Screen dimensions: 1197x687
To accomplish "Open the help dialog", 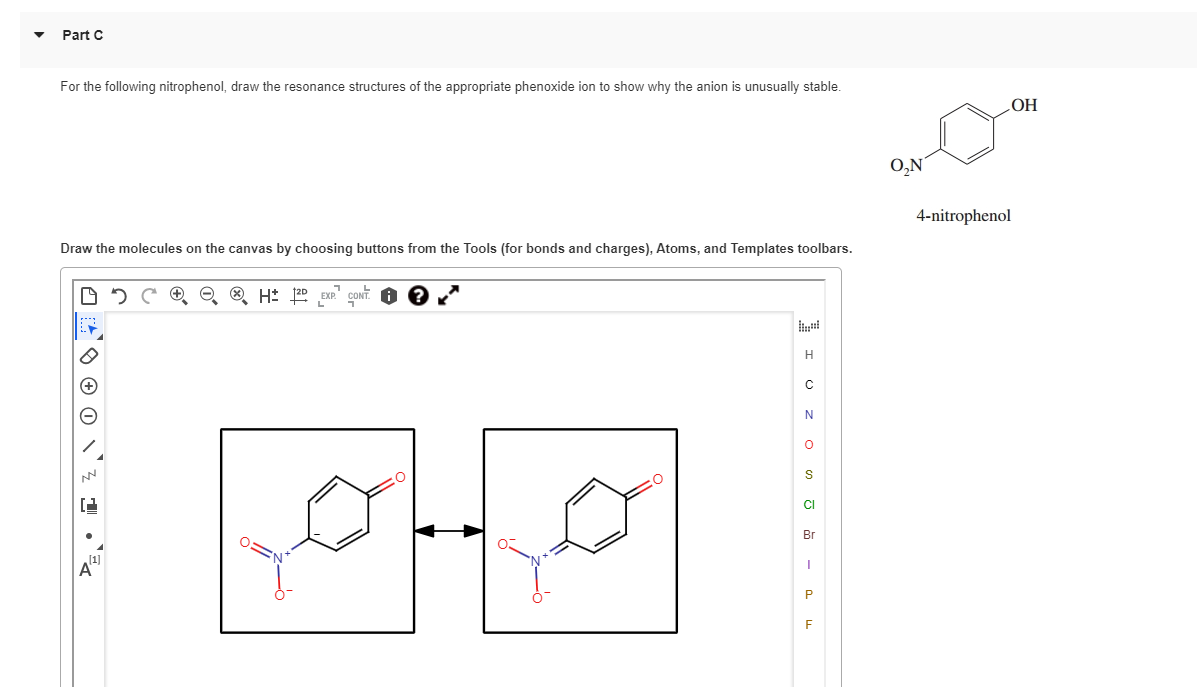I will (418, 295).
